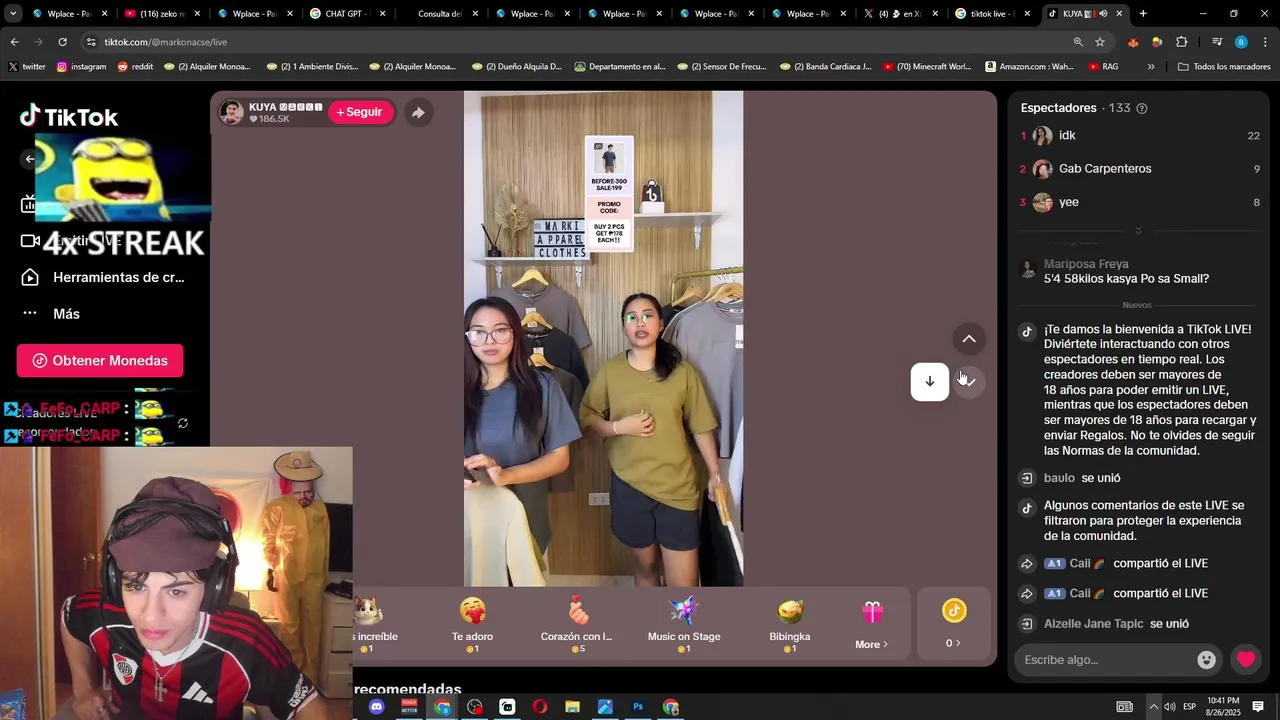Image resolution: width=1280 pixels, height=720 pixels.
Task: Mute the KUYA tab audio
Action: 1103,14
